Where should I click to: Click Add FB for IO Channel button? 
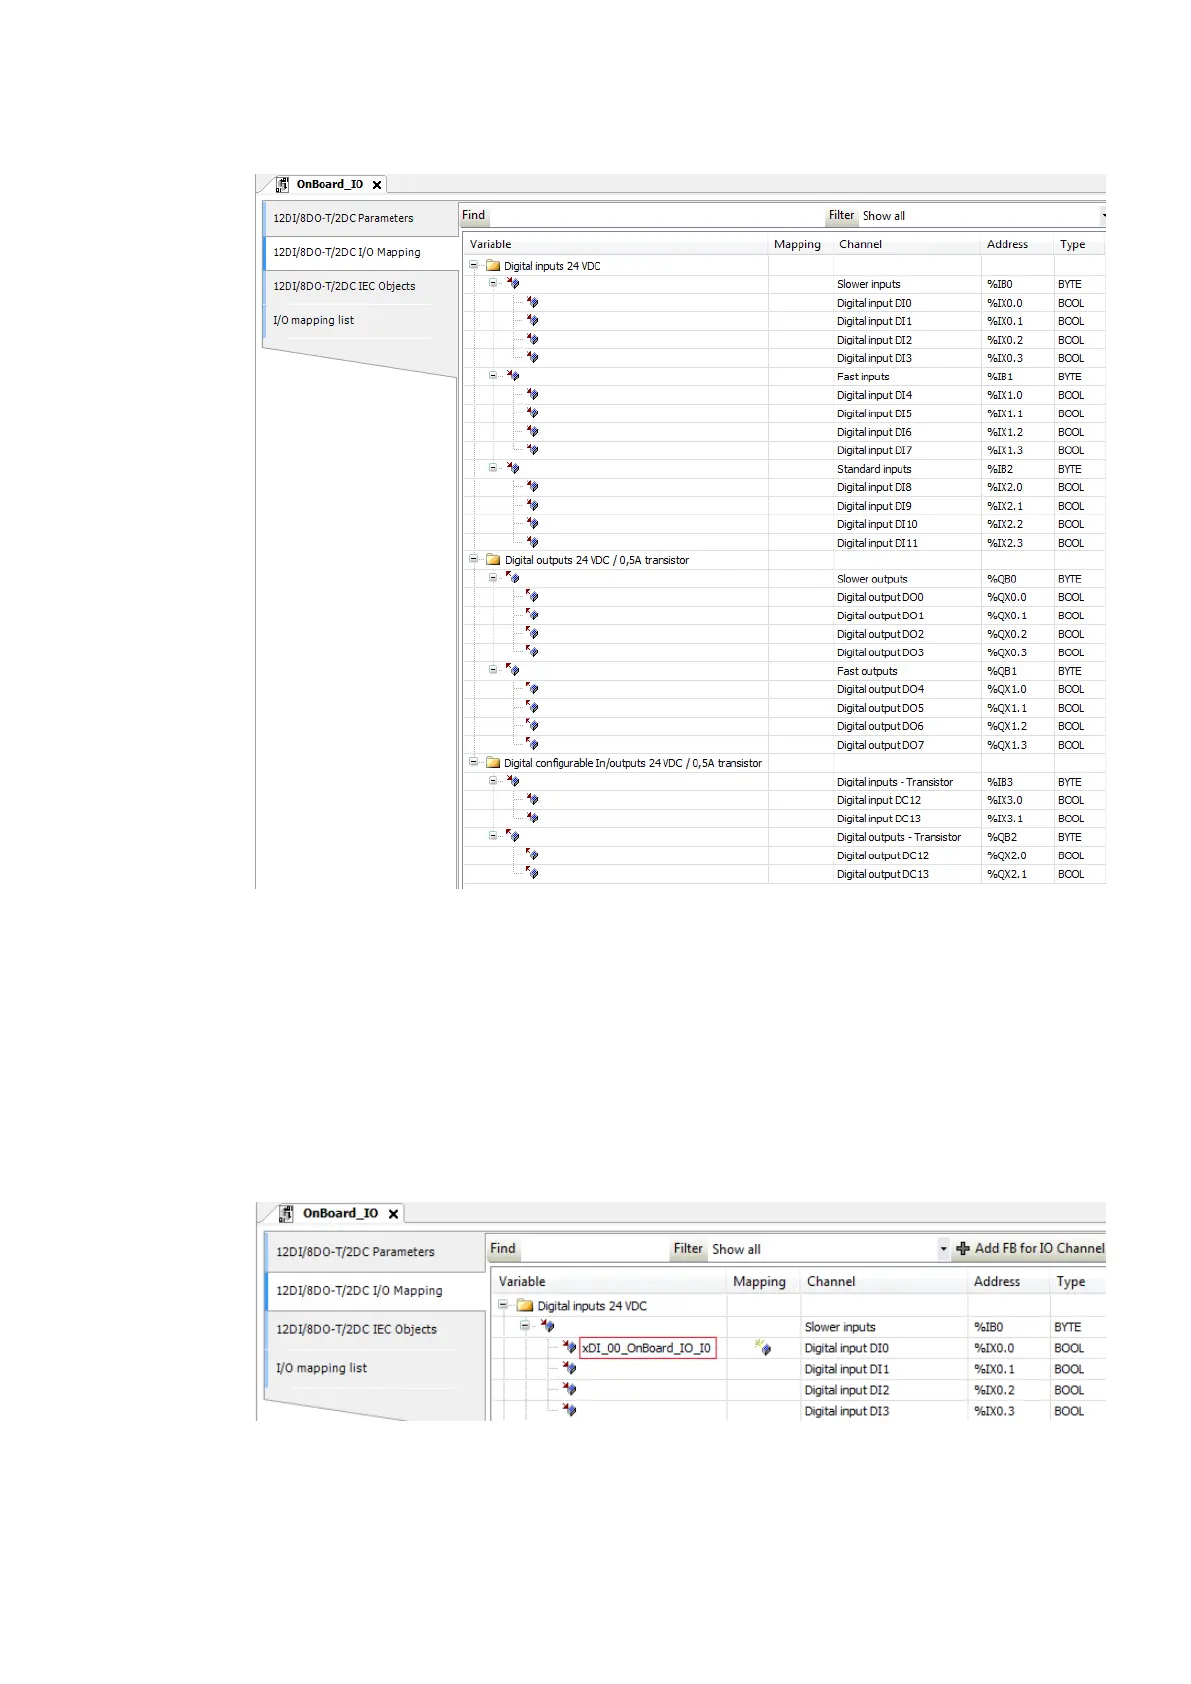click(1031, 1248)
